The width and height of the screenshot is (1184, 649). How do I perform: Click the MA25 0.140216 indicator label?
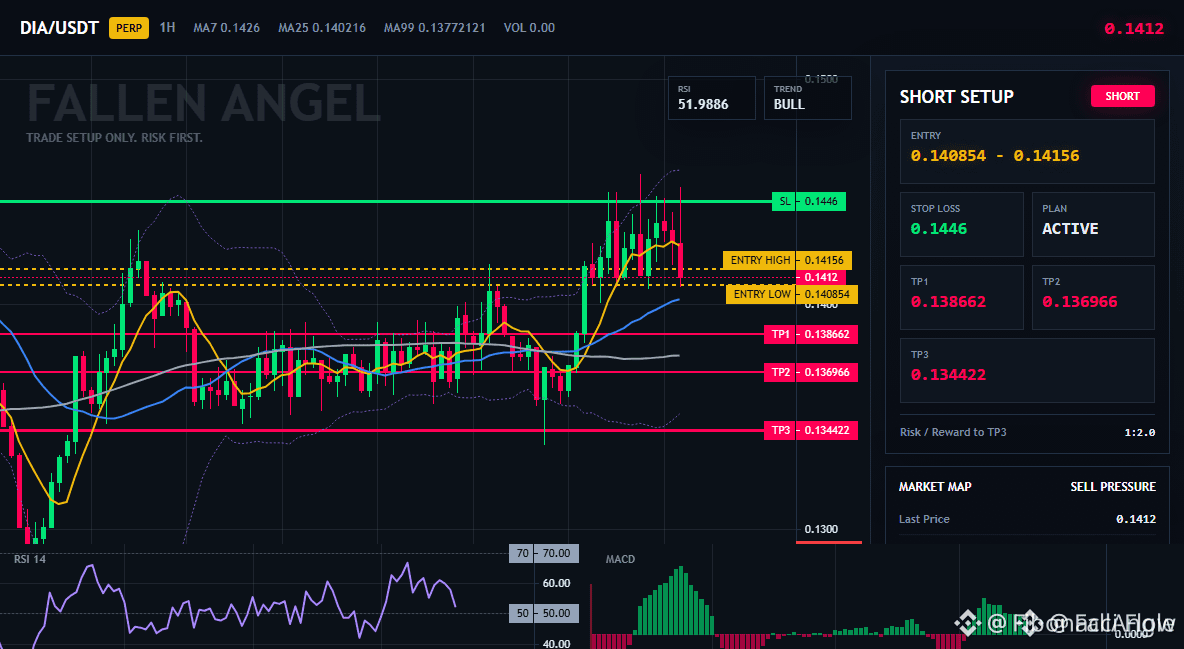(x=322, y=28)
